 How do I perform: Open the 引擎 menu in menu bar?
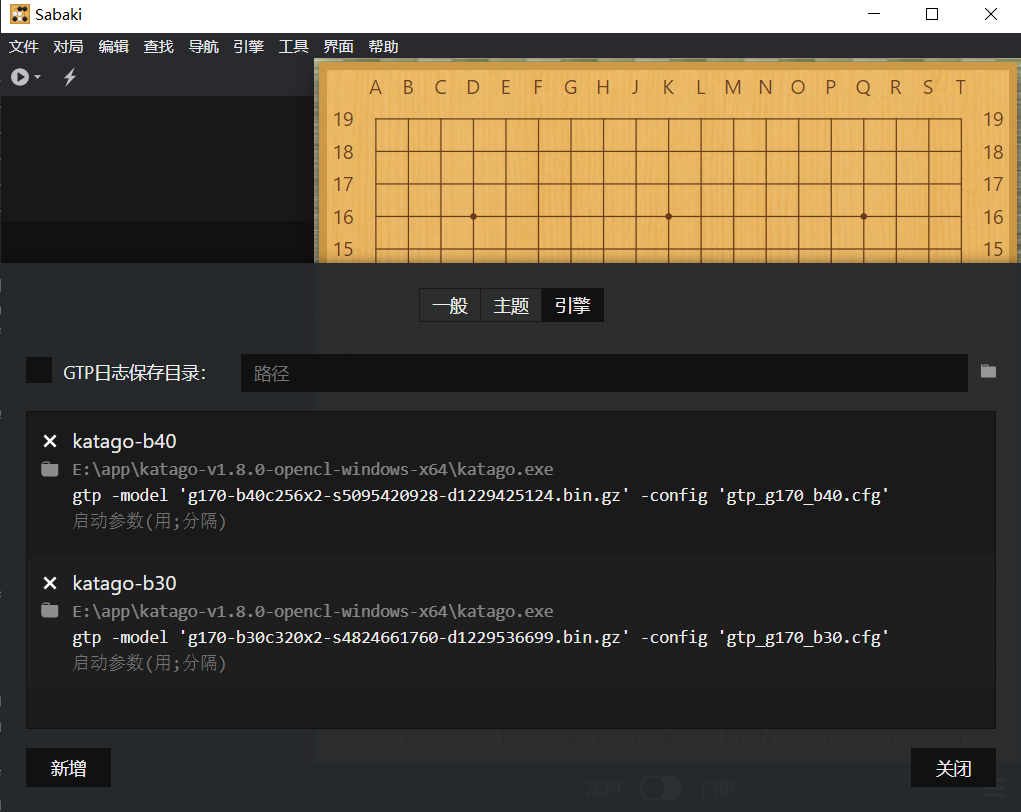click(x=248, y=47)
